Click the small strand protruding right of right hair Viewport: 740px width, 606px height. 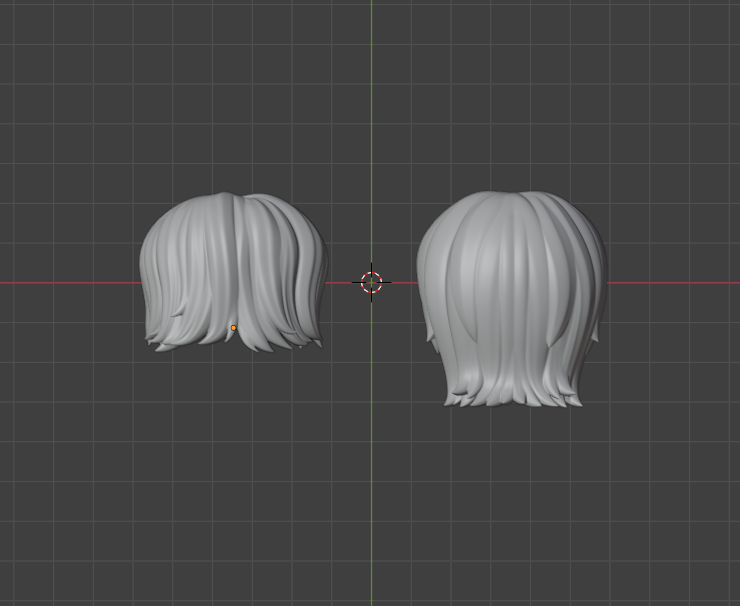tap(596, 341)
